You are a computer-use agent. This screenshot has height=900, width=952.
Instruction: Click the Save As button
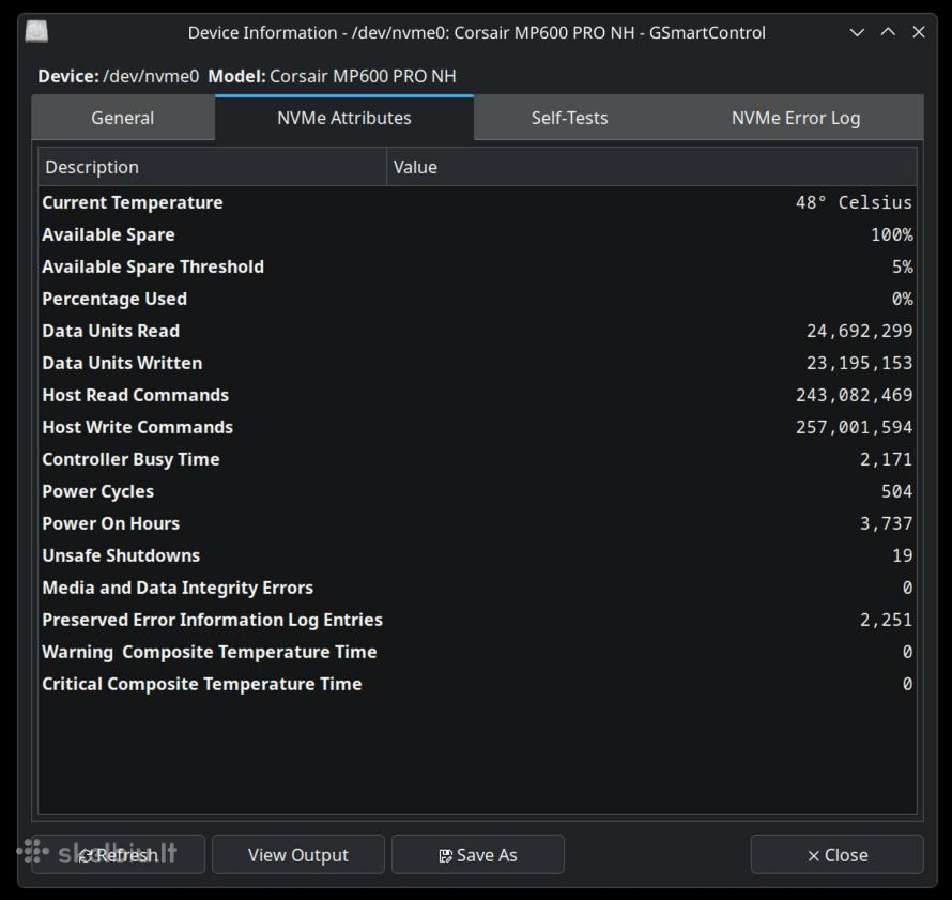[478, 854]
